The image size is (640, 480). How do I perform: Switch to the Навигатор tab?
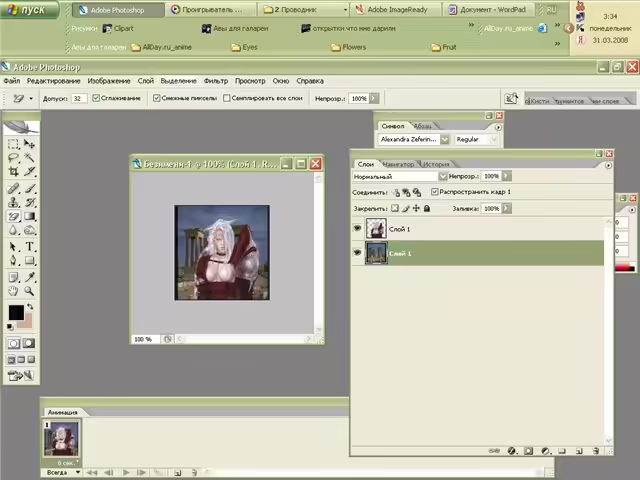398,164
